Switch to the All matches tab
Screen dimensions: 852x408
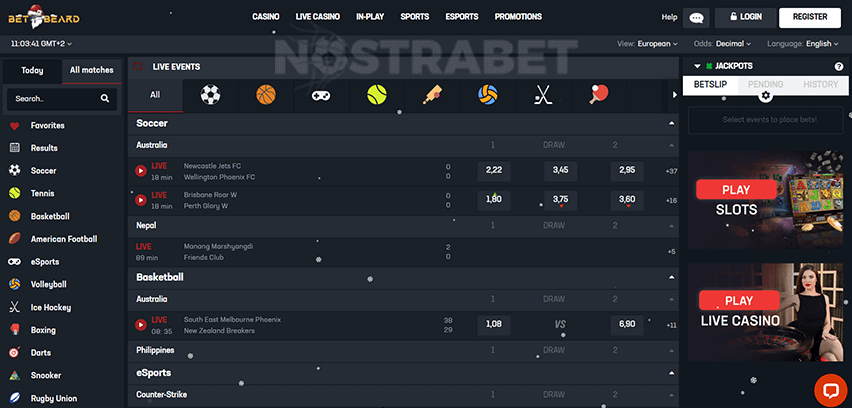pyautogui.click(x=92, y=71)
